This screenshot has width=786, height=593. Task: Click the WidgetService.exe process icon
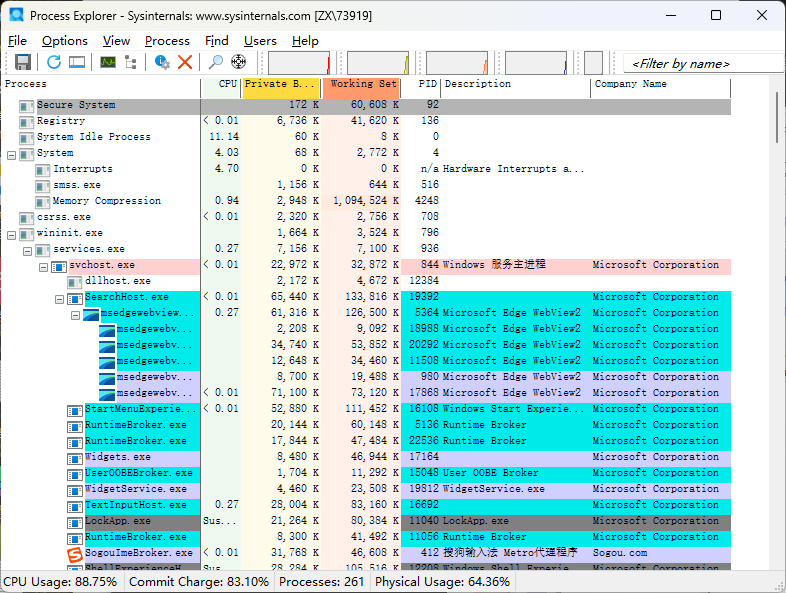click(75, 491)
